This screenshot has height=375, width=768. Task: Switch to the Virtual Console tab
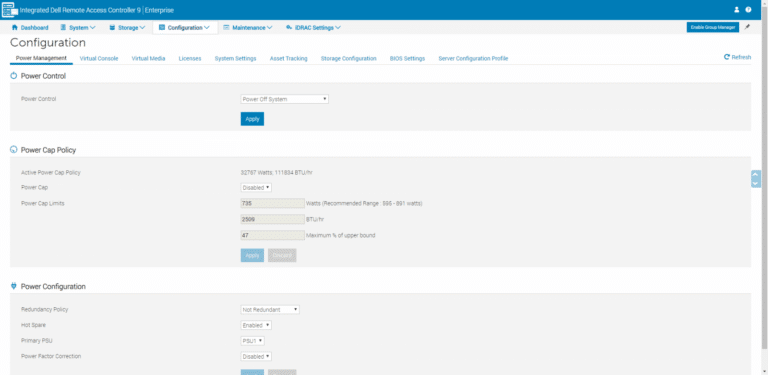point(99,58)
